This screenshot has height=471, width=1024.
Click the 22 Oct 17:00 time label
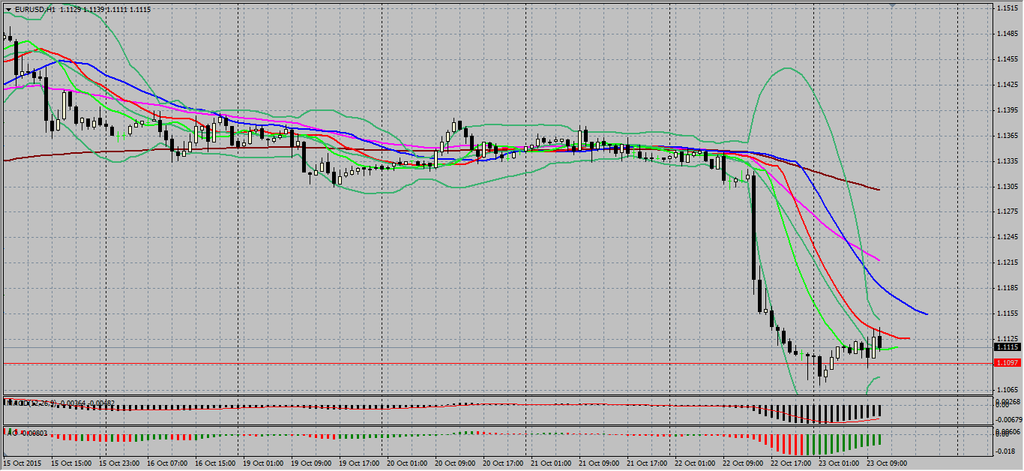[x=790, y=463]
